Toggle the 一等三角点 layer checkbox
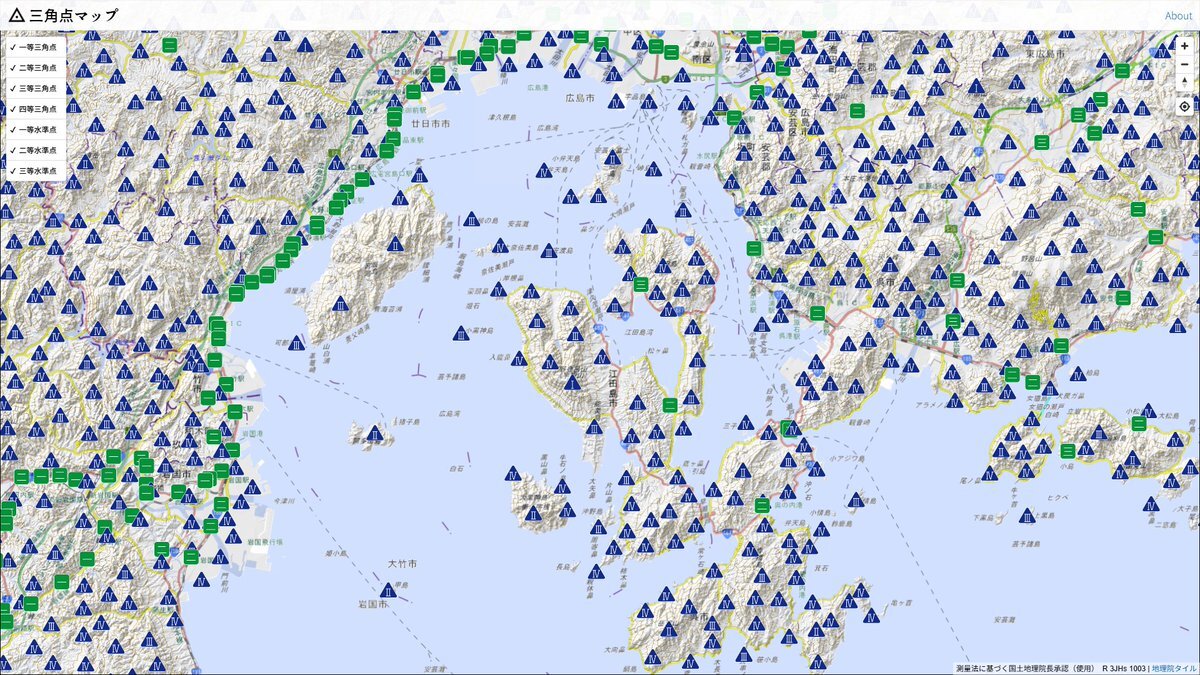1200x675 pixels. coord(34,47)
